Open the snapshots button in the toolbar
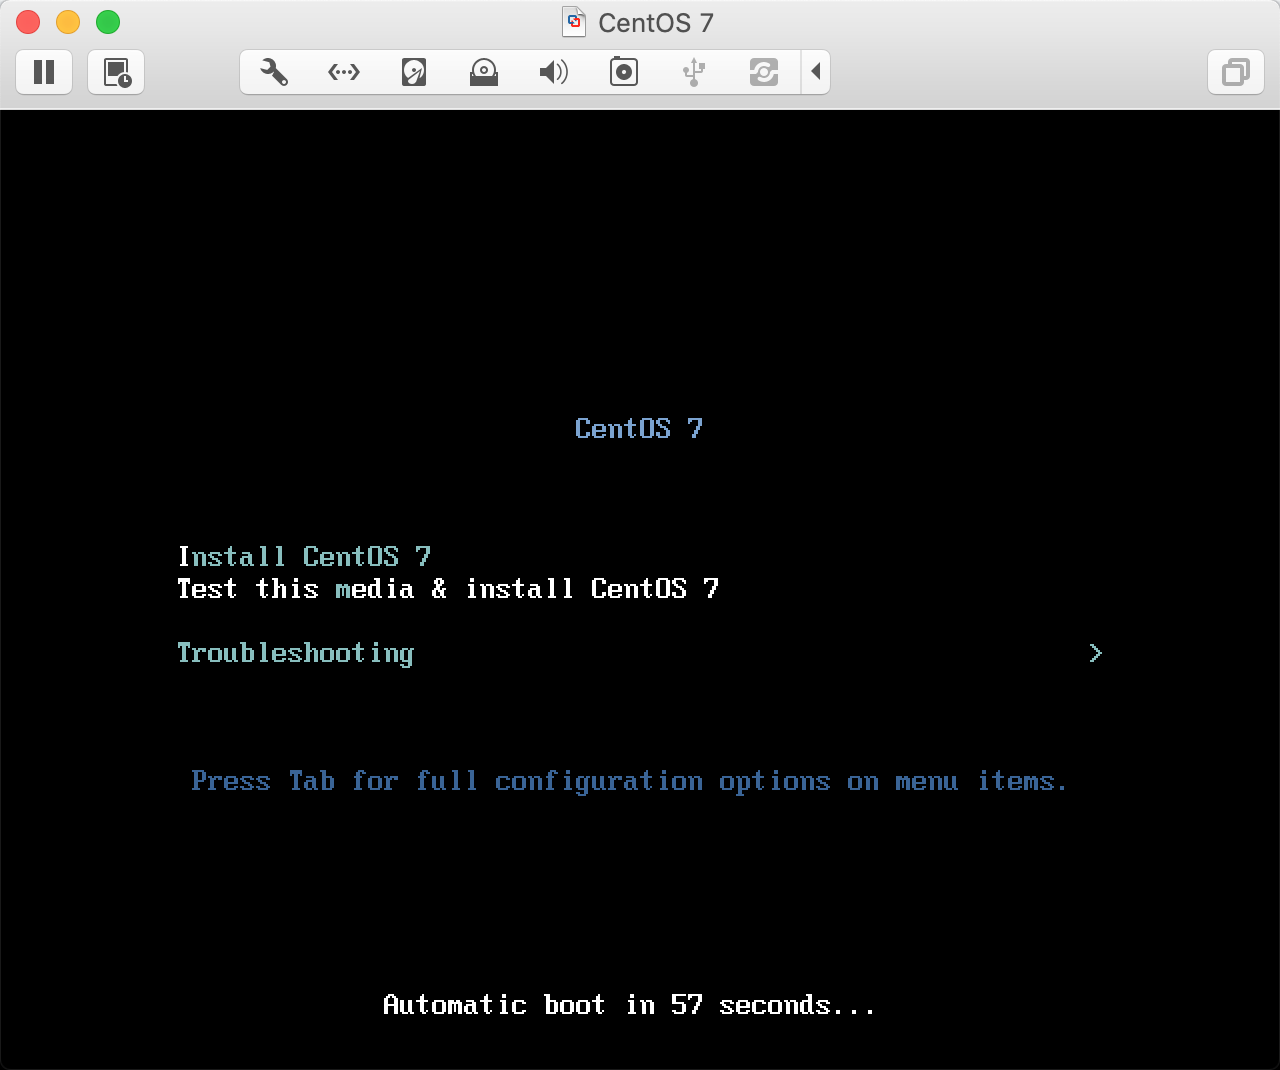Screen dimensions: 1280x1070 tap(116, 72)
